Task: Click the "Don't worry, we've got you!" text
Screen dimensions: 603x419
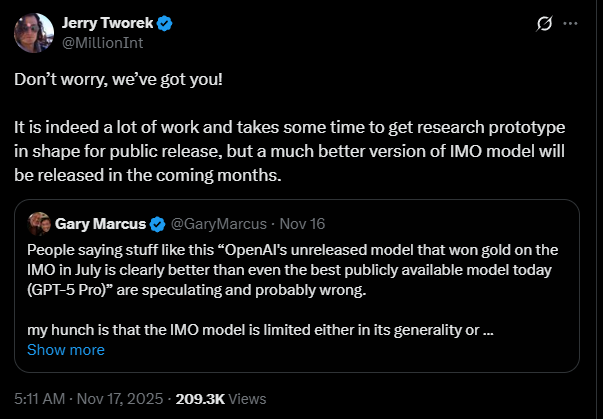Action: tap(118, 78)
